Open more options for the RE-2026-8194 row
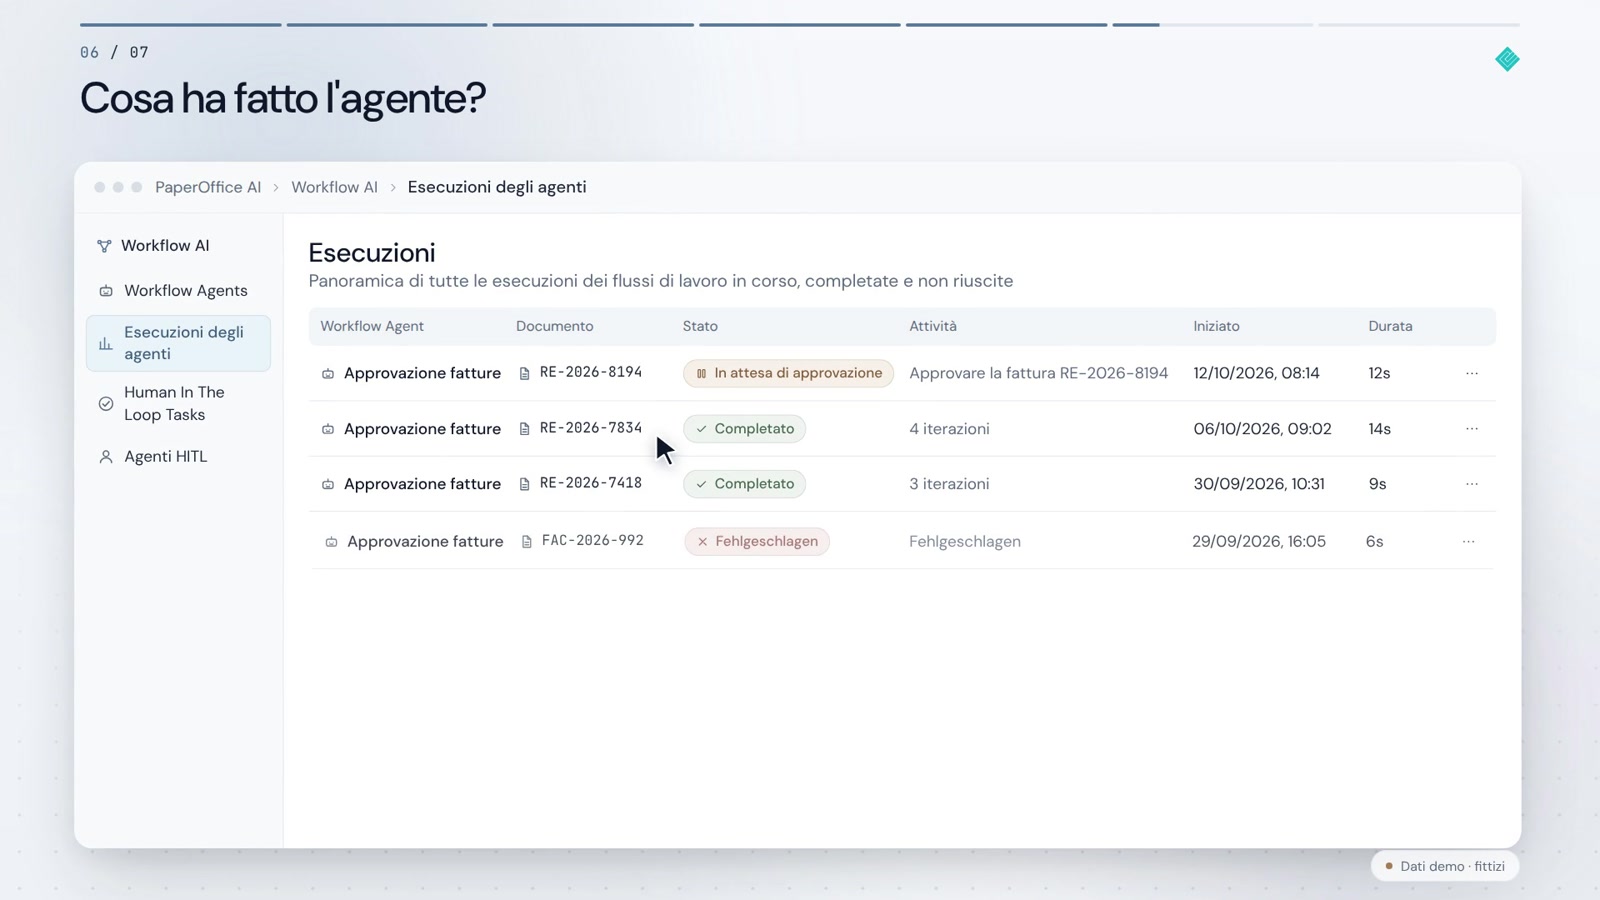The height and width of the screenshot is (900, 1600). click(x=1472, y=373)
